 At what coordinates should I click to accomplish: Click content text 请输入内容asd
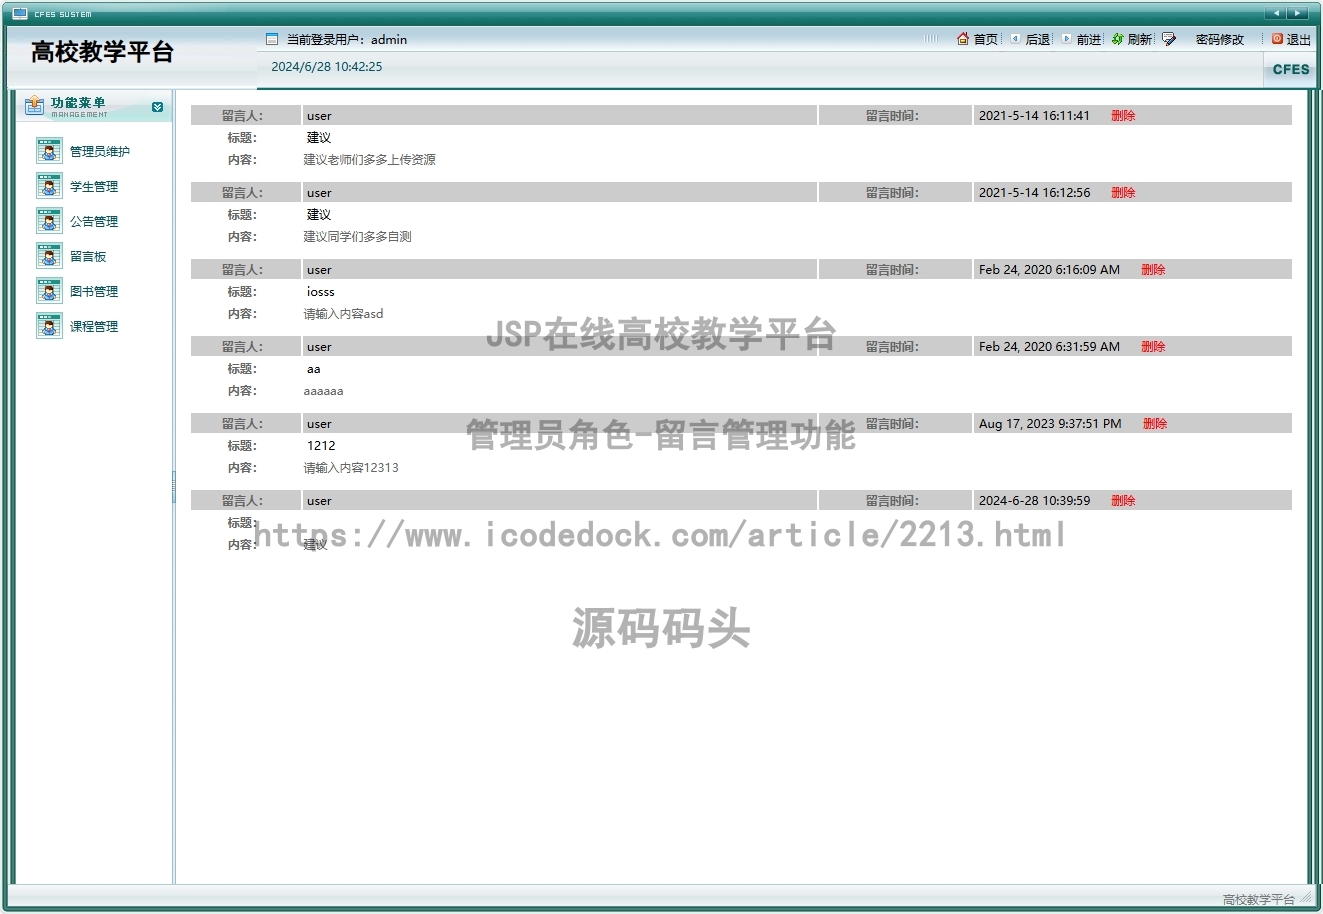[x=344, y=314]
